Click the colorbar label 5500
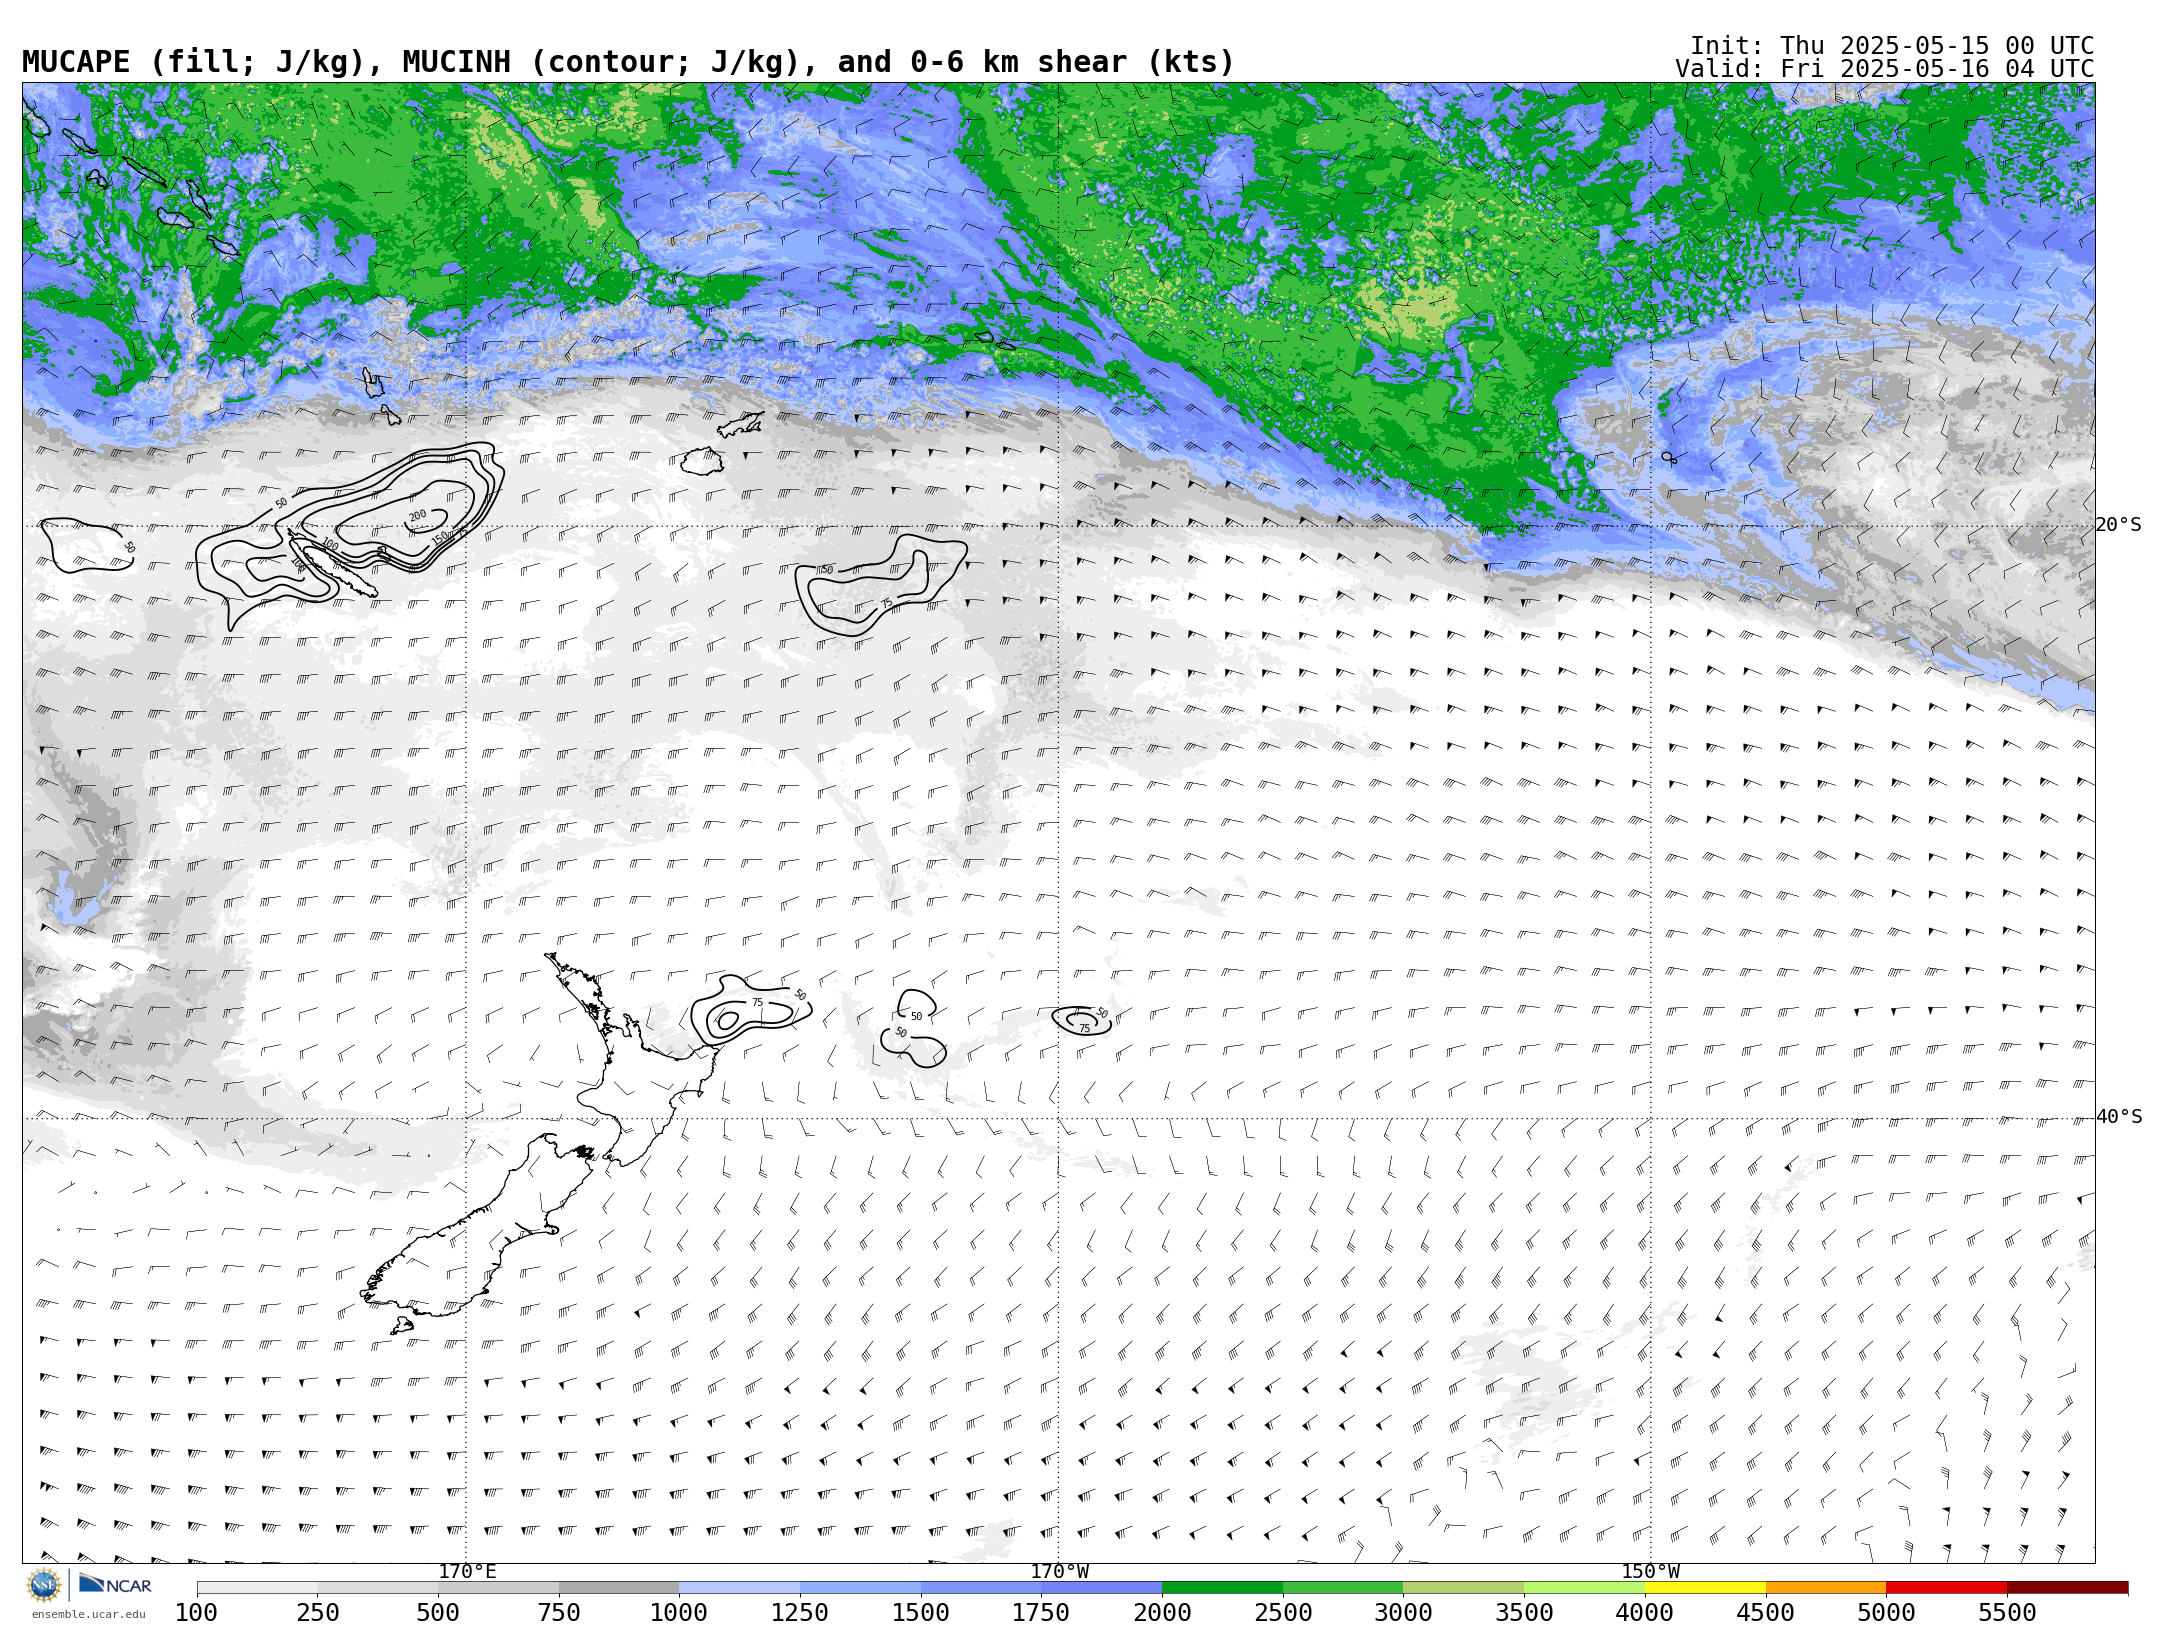 coord(2007,1613)
